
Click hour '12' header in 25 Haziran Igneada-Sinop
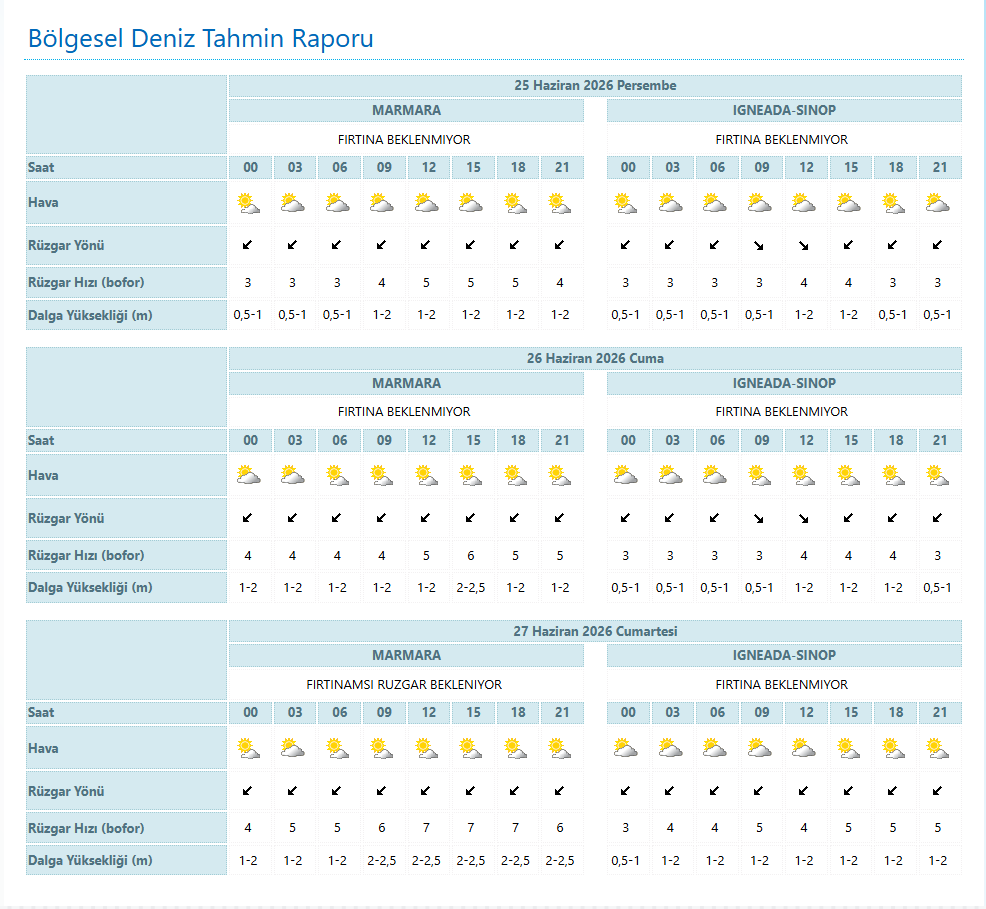coord(806,168)
